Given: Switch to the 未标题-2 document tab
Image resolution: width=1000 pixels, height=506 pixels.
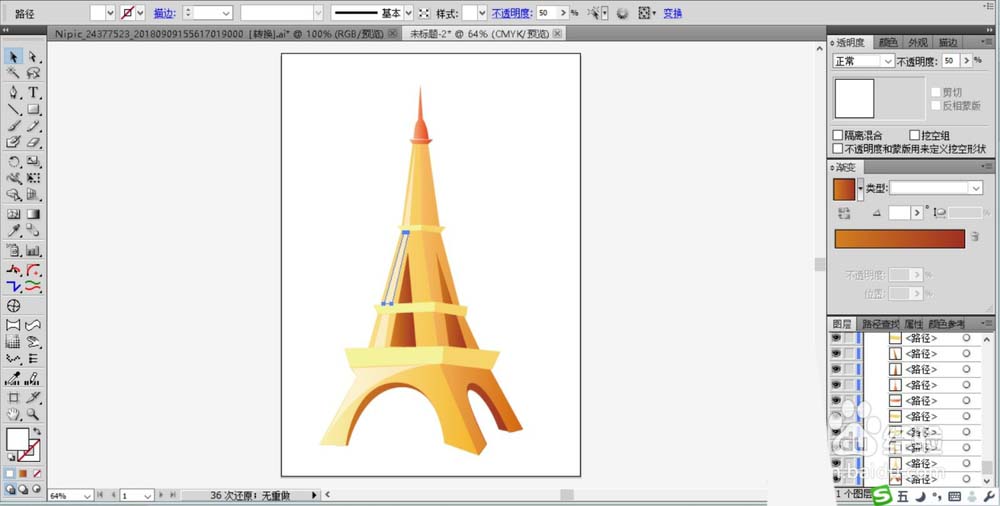Looking at the screenshot, I should pos(480,34).
